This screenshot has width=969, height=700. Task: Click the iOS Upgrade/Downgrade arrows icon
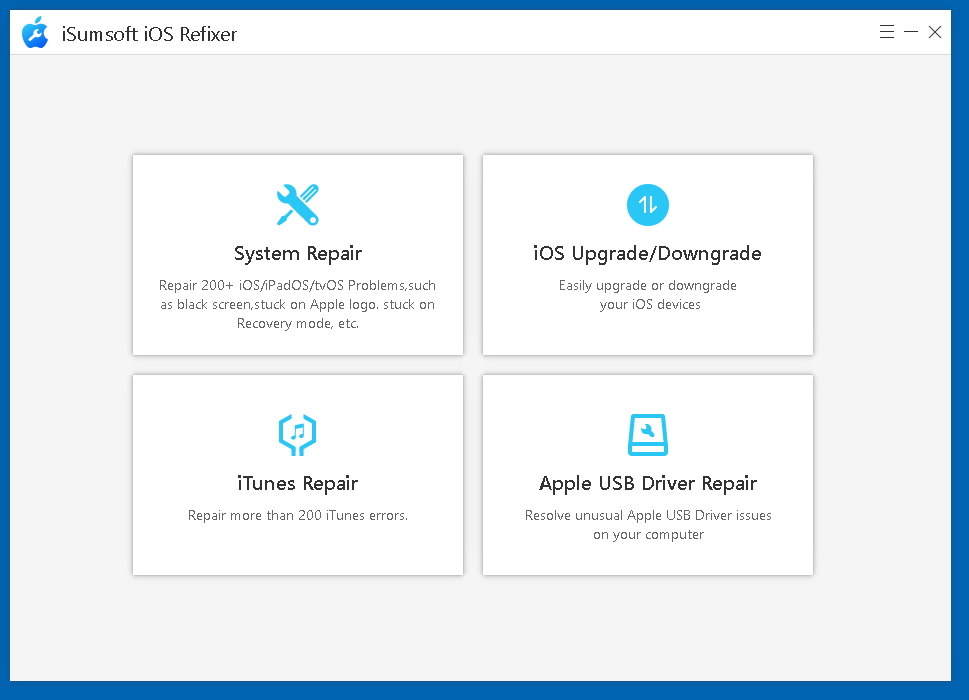coord(648,205)
